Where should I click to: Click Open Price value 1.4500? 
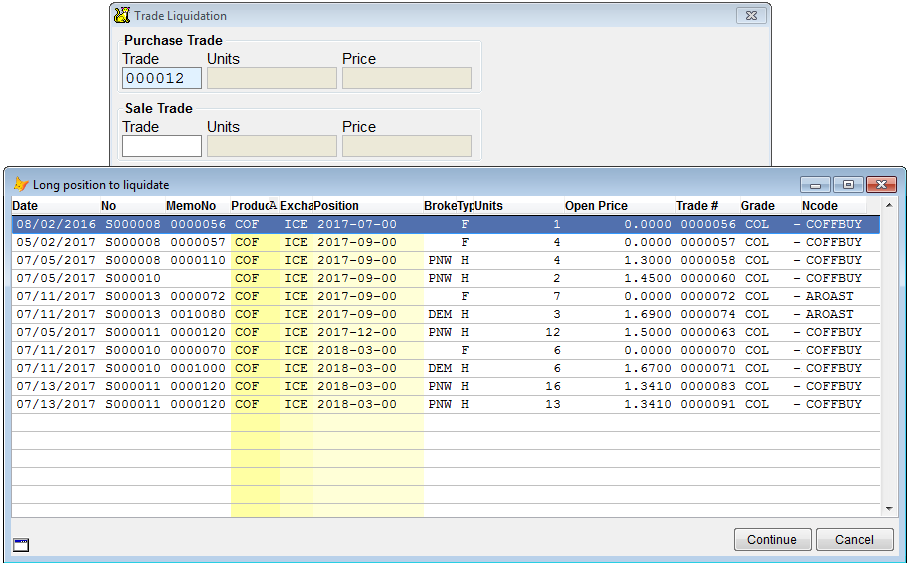click(648, 278)
